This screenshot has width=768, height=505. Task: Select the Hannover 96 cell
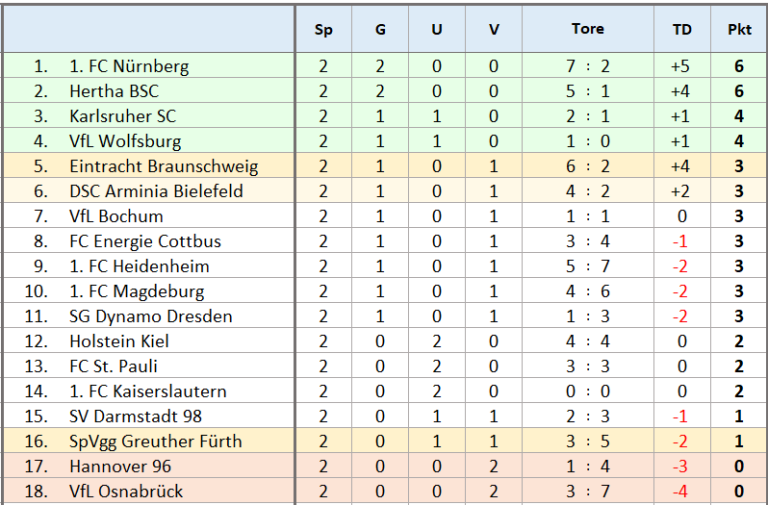[120, 466]
